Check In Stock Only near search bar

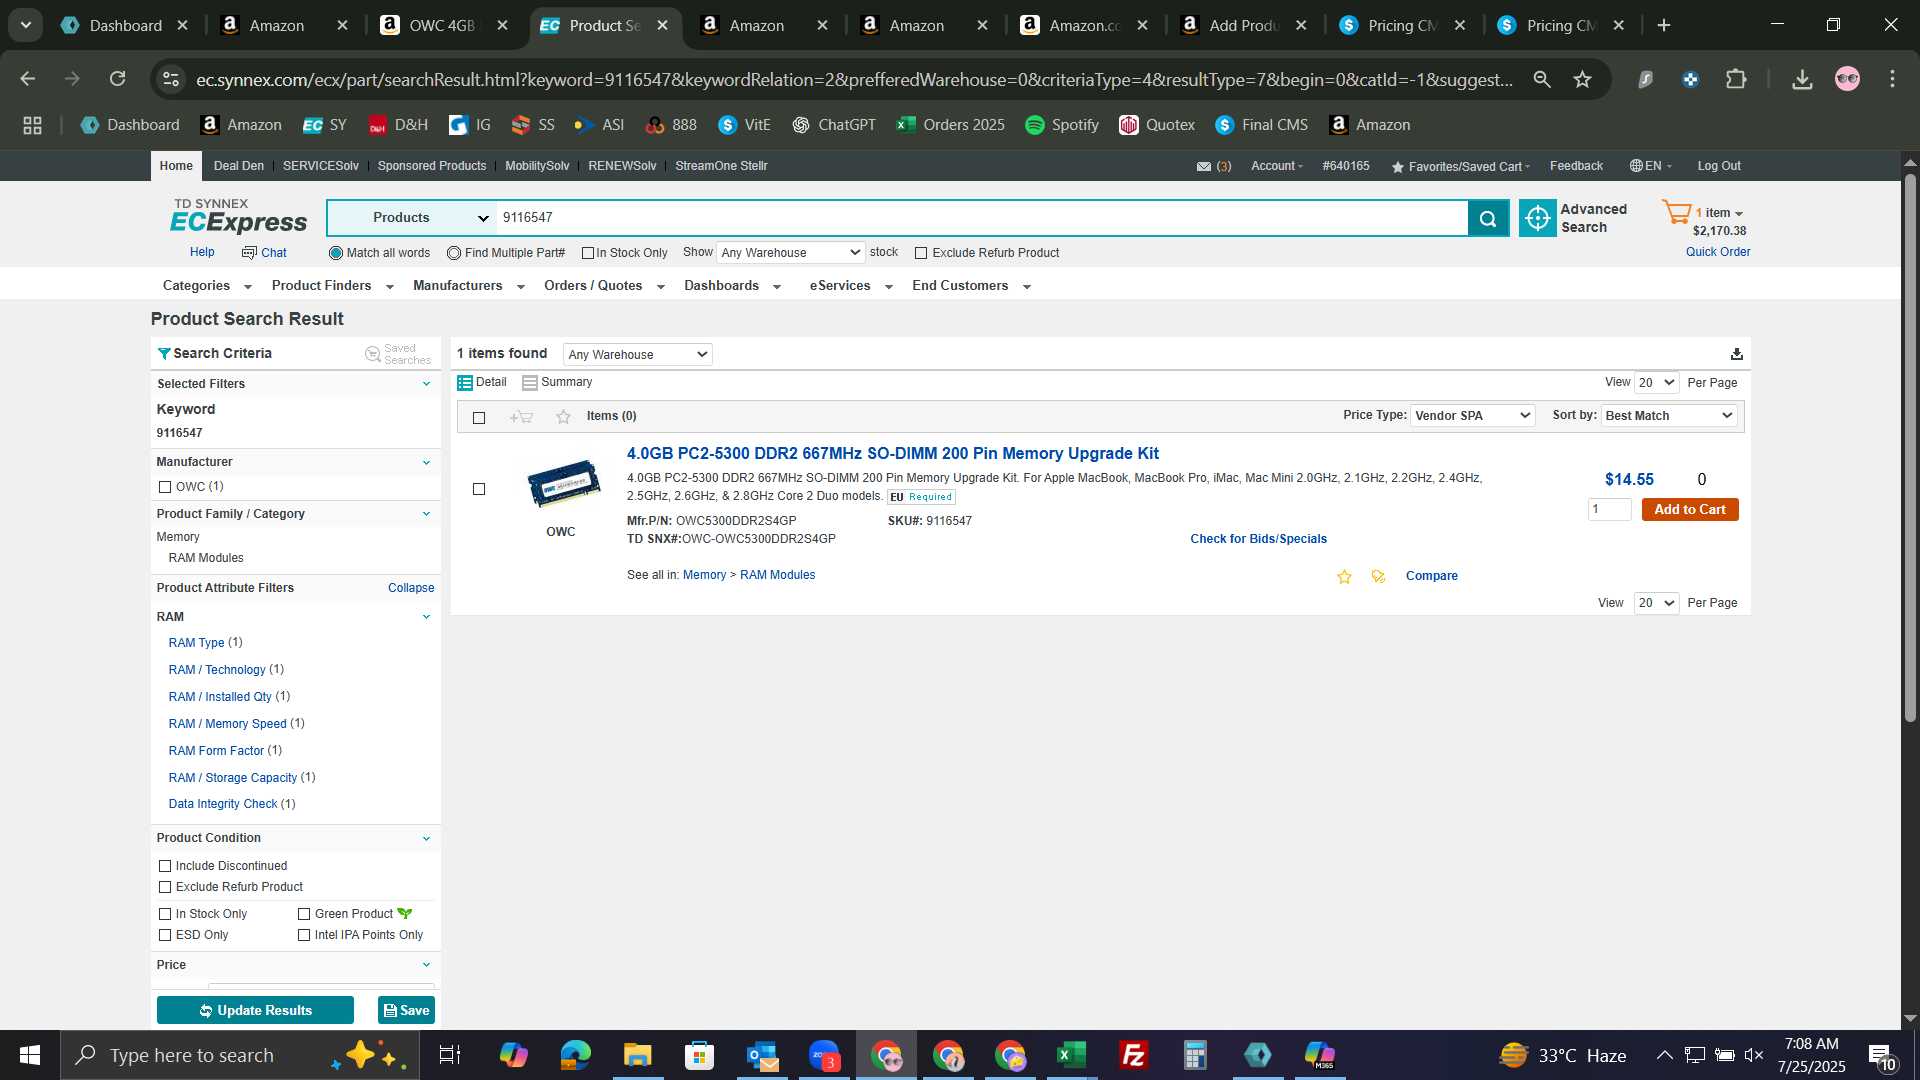(588, 253)
